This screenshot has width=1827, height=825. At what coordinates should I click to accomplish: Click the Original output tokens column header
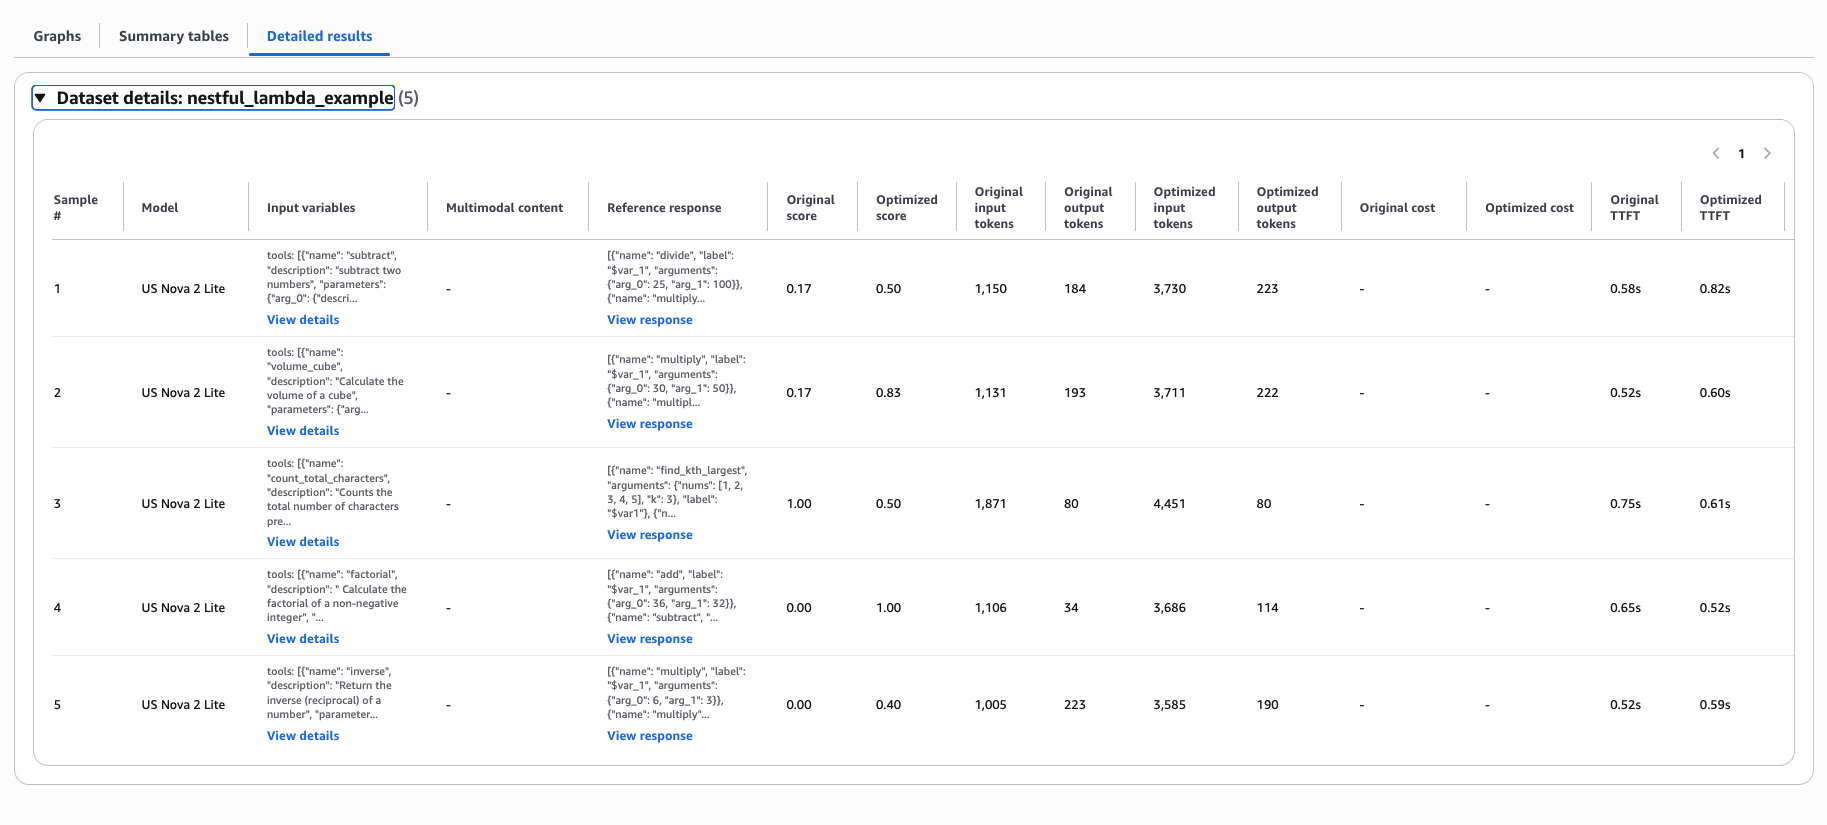coord(1088,208)
